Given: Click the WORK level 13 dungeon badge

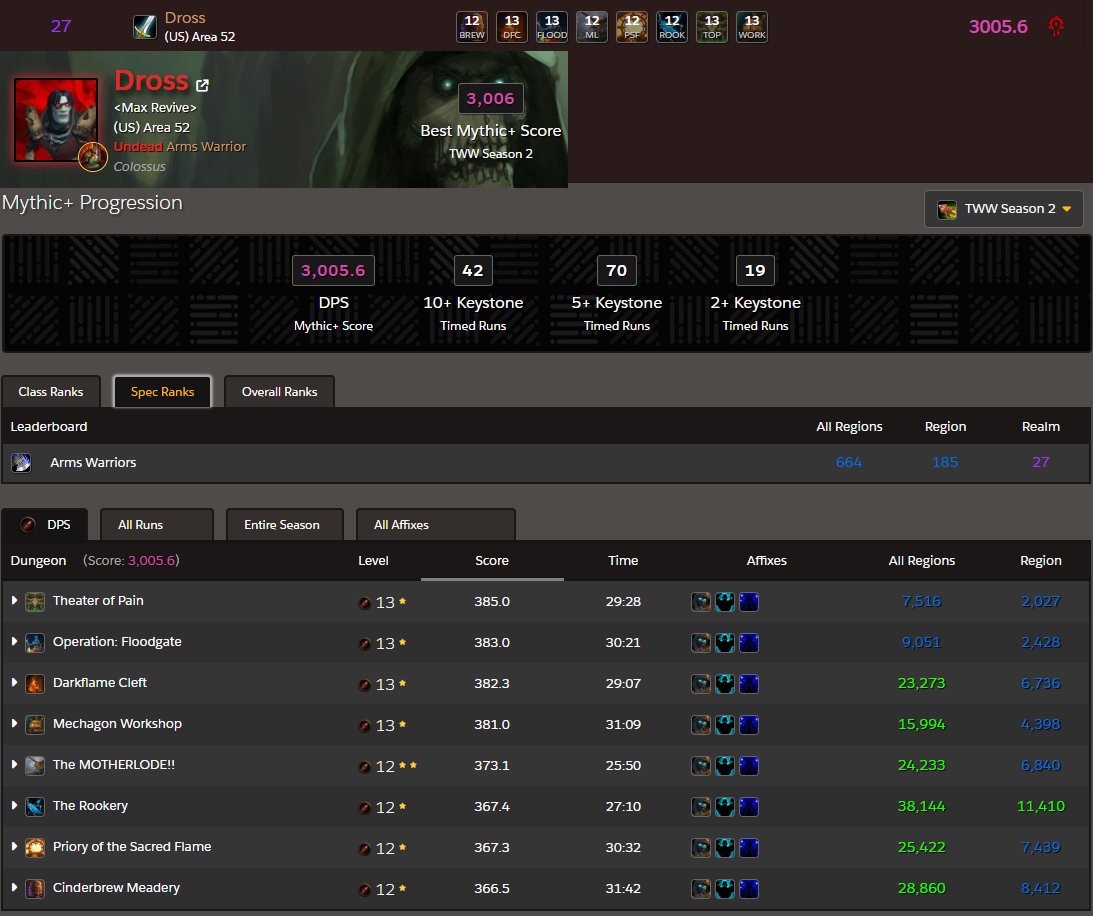Looking at the screenshot, I should (752, 27).
